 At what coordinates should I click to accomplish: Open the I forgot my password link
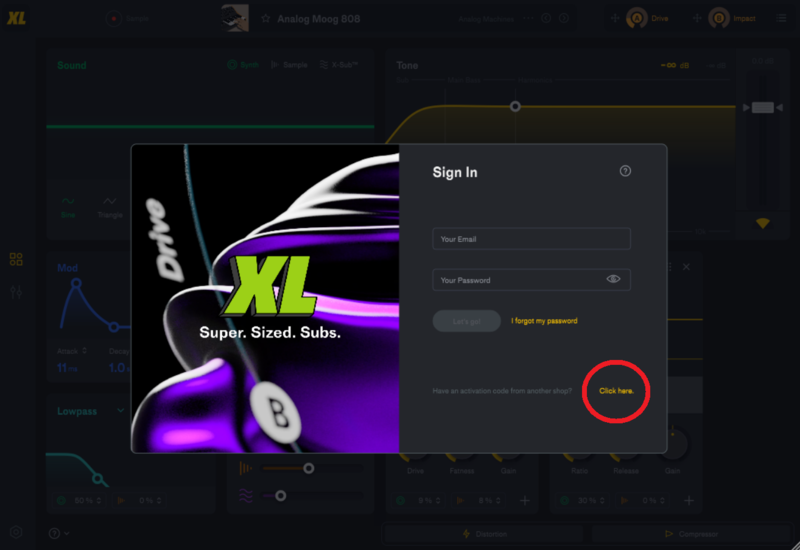coord(544,321)
